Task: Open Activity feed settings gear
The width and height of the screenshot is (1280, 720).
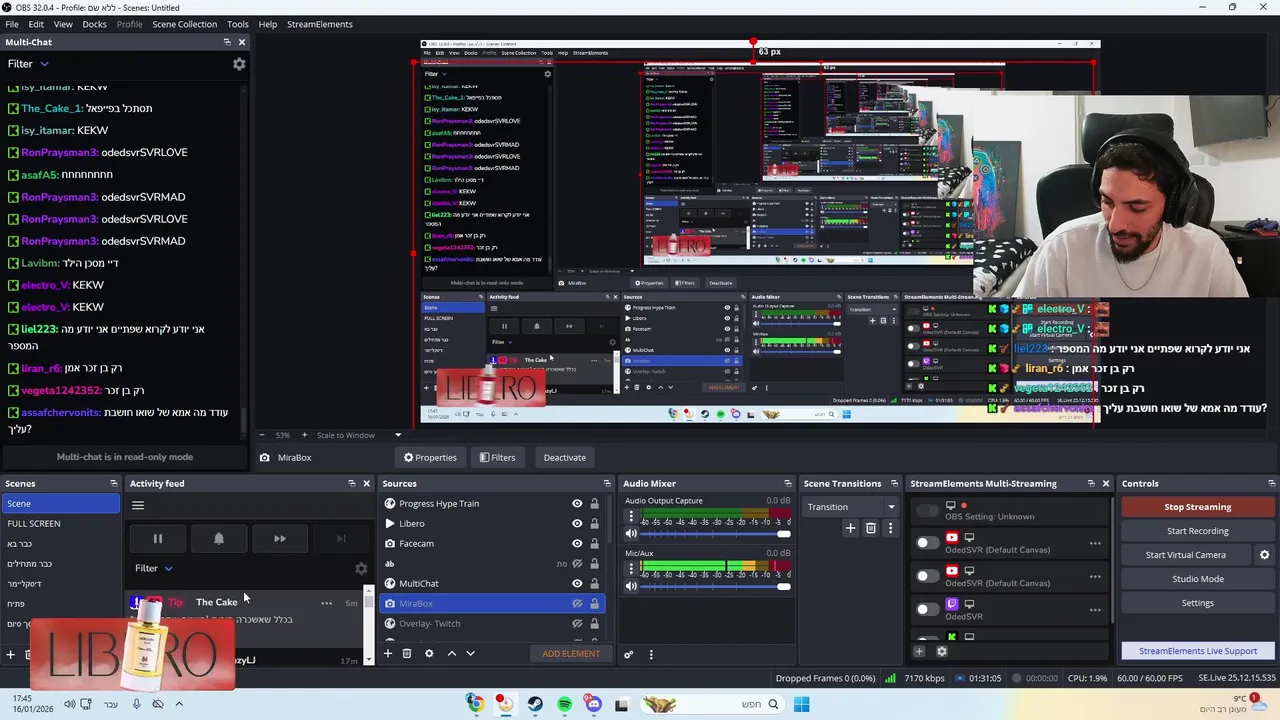Action: pyautogui.click(x=361, y=568)
